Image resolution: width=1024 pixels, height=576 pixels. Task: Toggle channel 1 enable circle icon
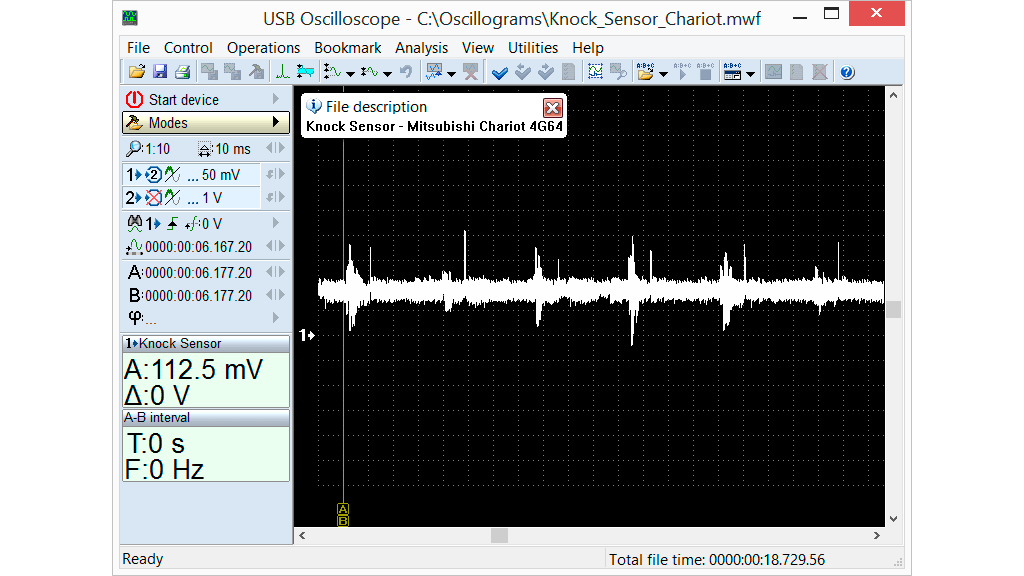click(x=153, y=175)
